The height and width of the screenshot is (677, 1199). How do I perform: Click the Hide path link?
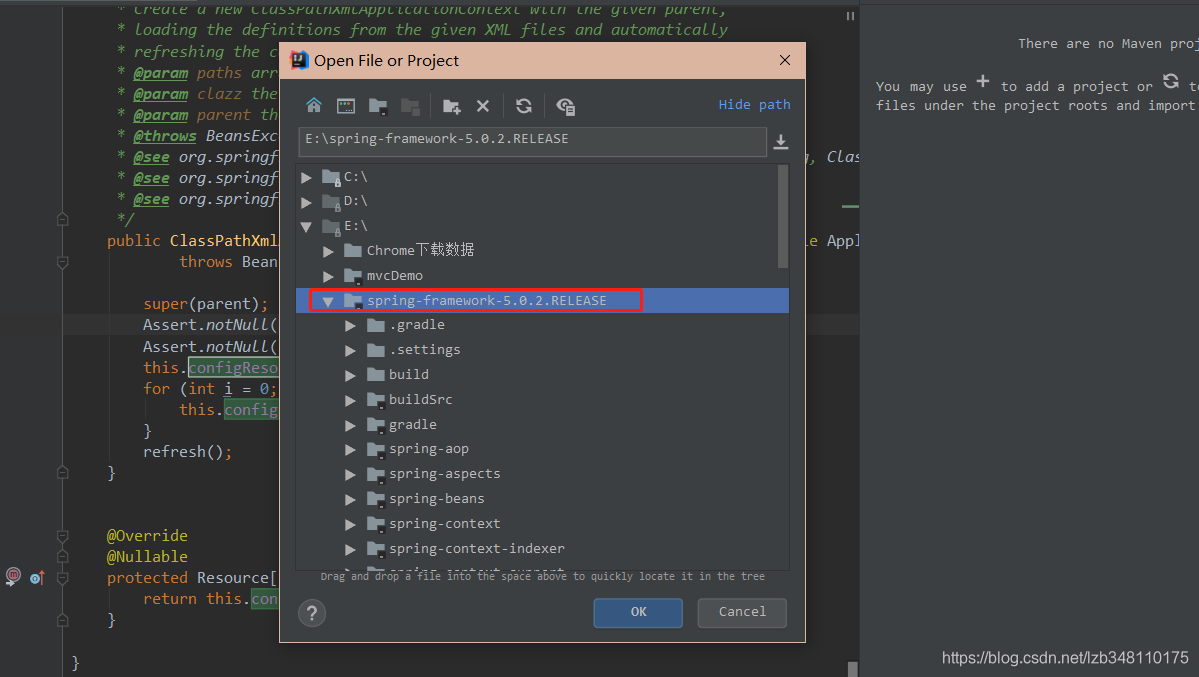(x=754, y=105)
